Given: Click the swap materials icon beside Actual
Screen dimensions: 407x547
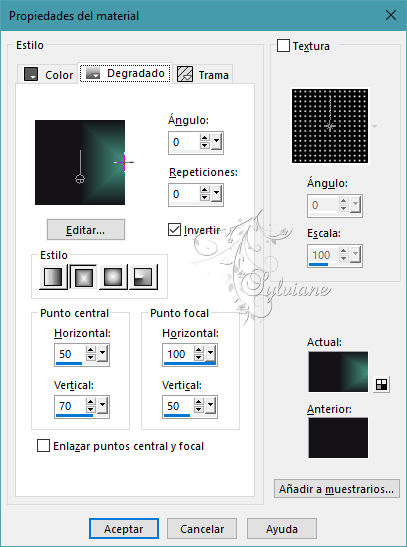Looking at the screenshot, I should (382, 384).
